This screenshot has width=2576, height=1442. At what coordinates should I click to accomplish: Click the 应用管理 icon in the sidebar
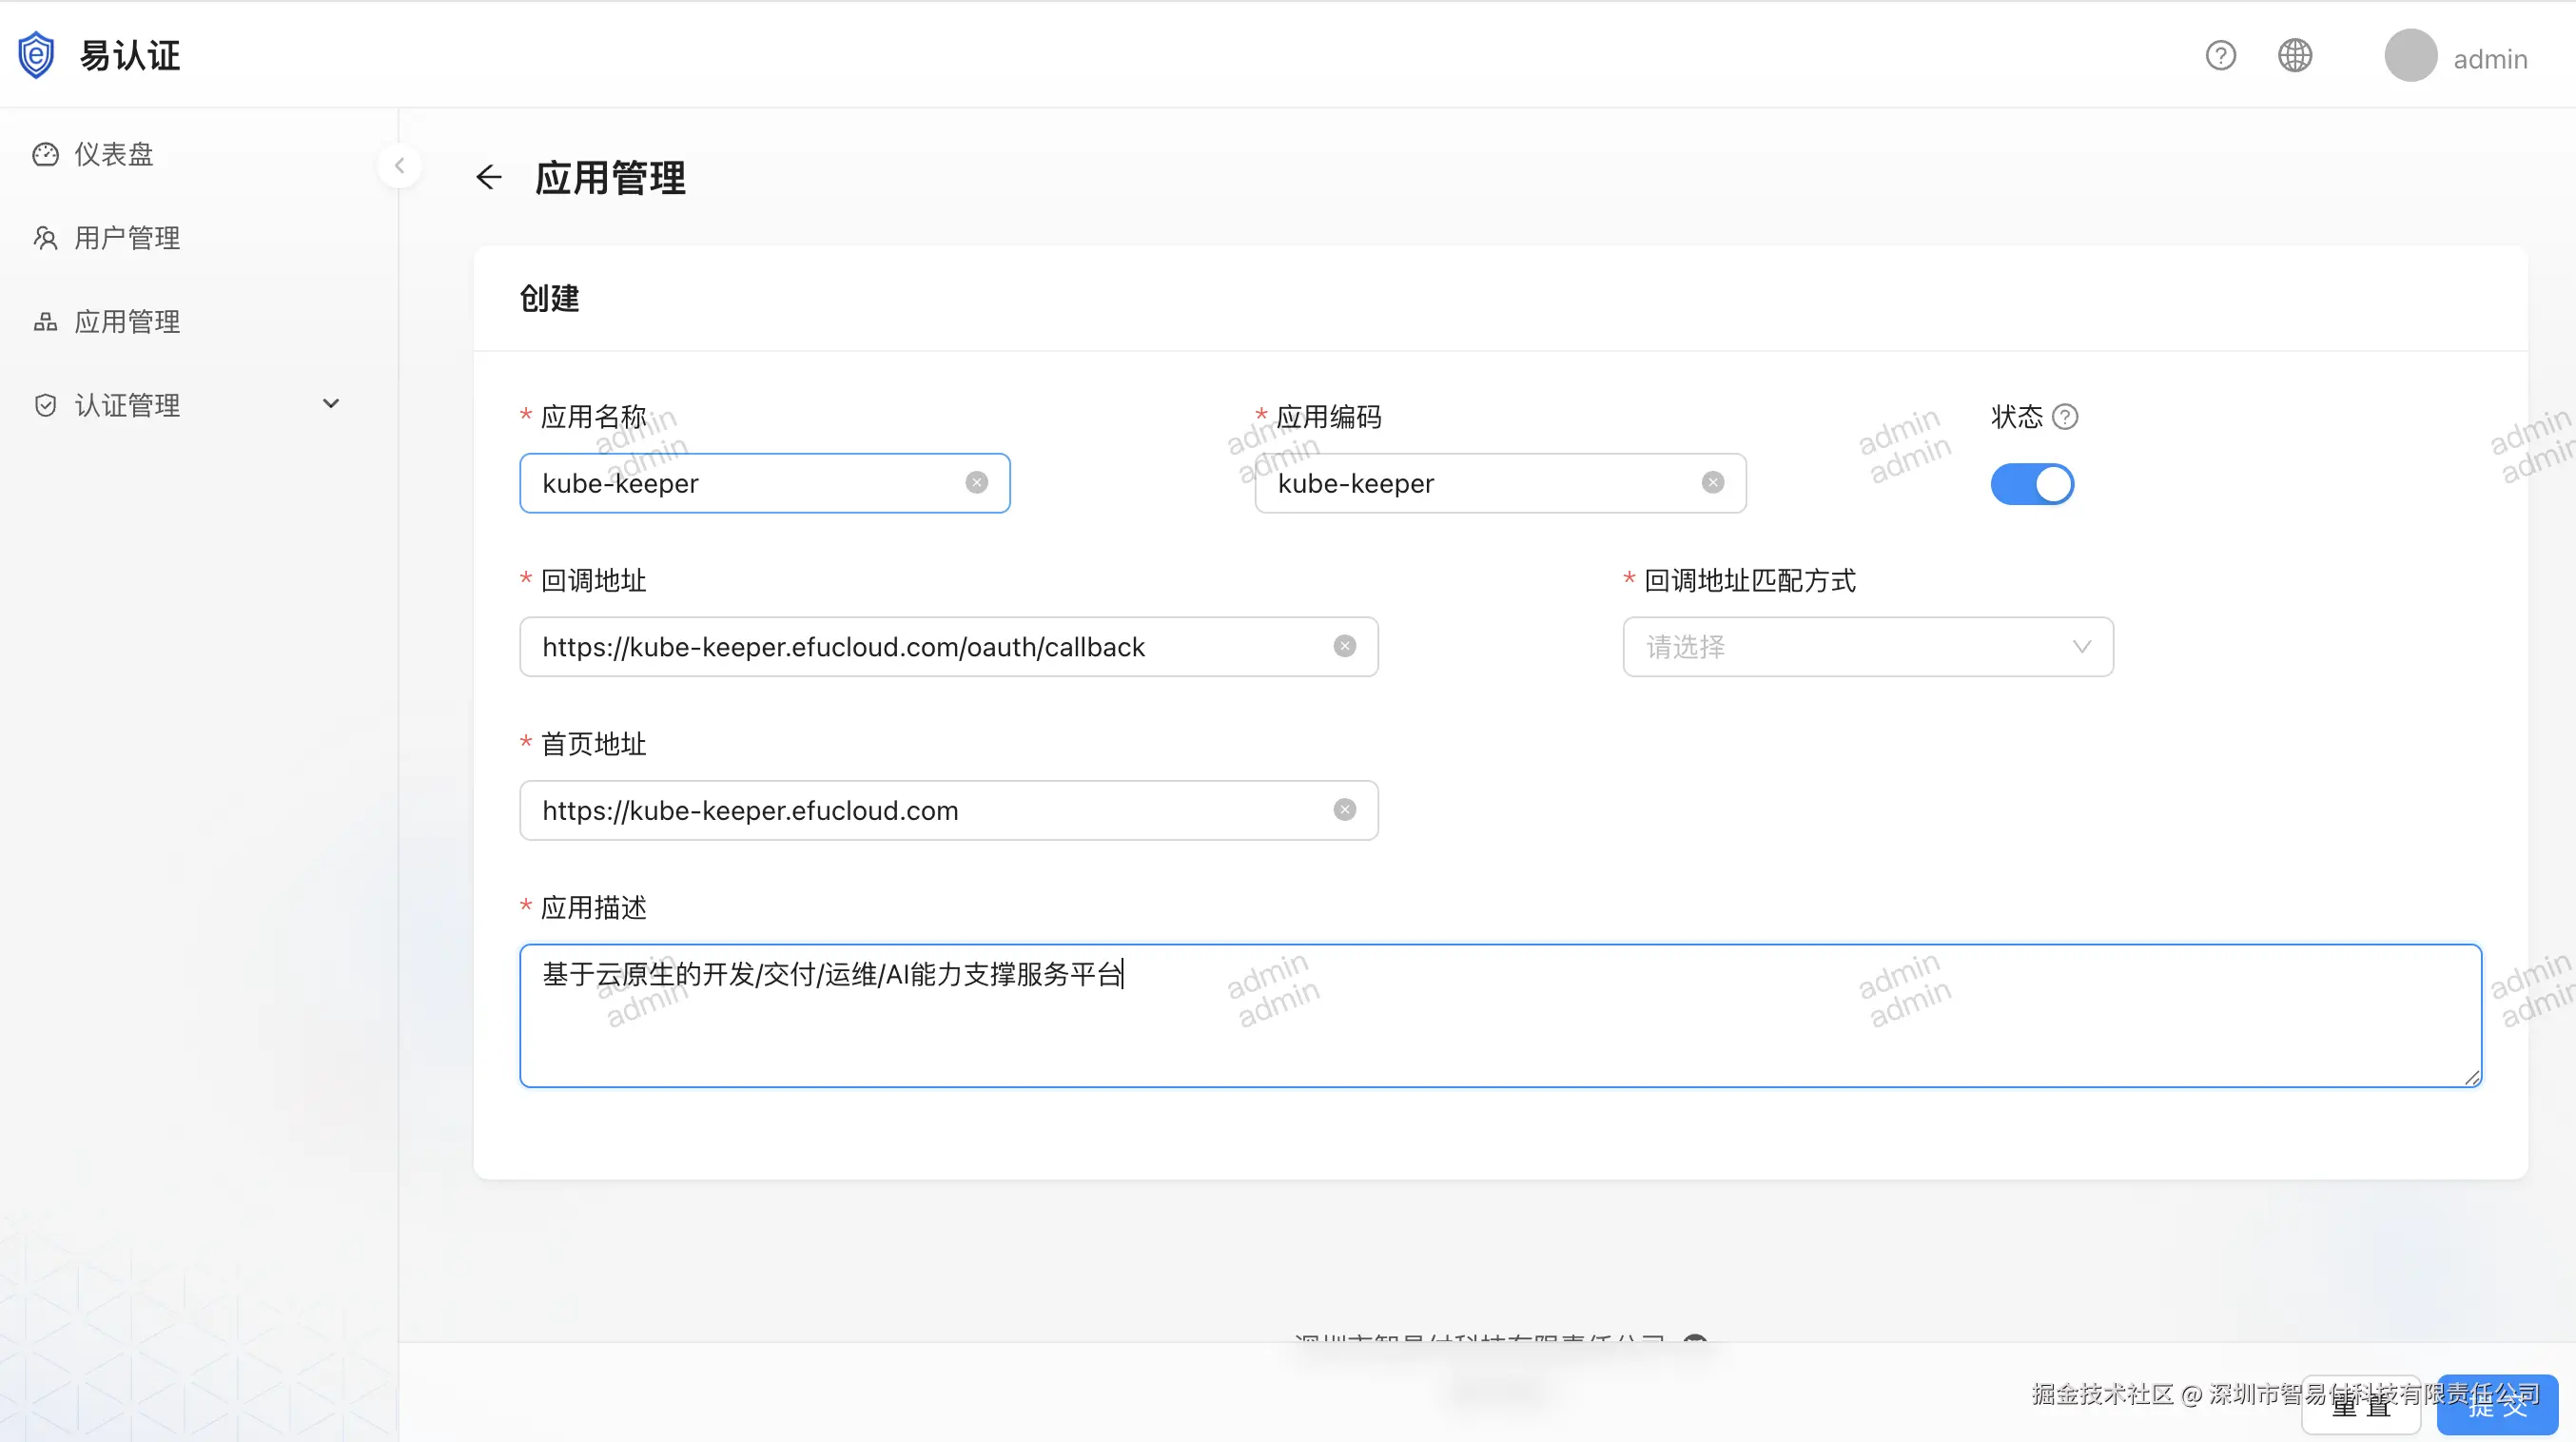pos(46,320)
